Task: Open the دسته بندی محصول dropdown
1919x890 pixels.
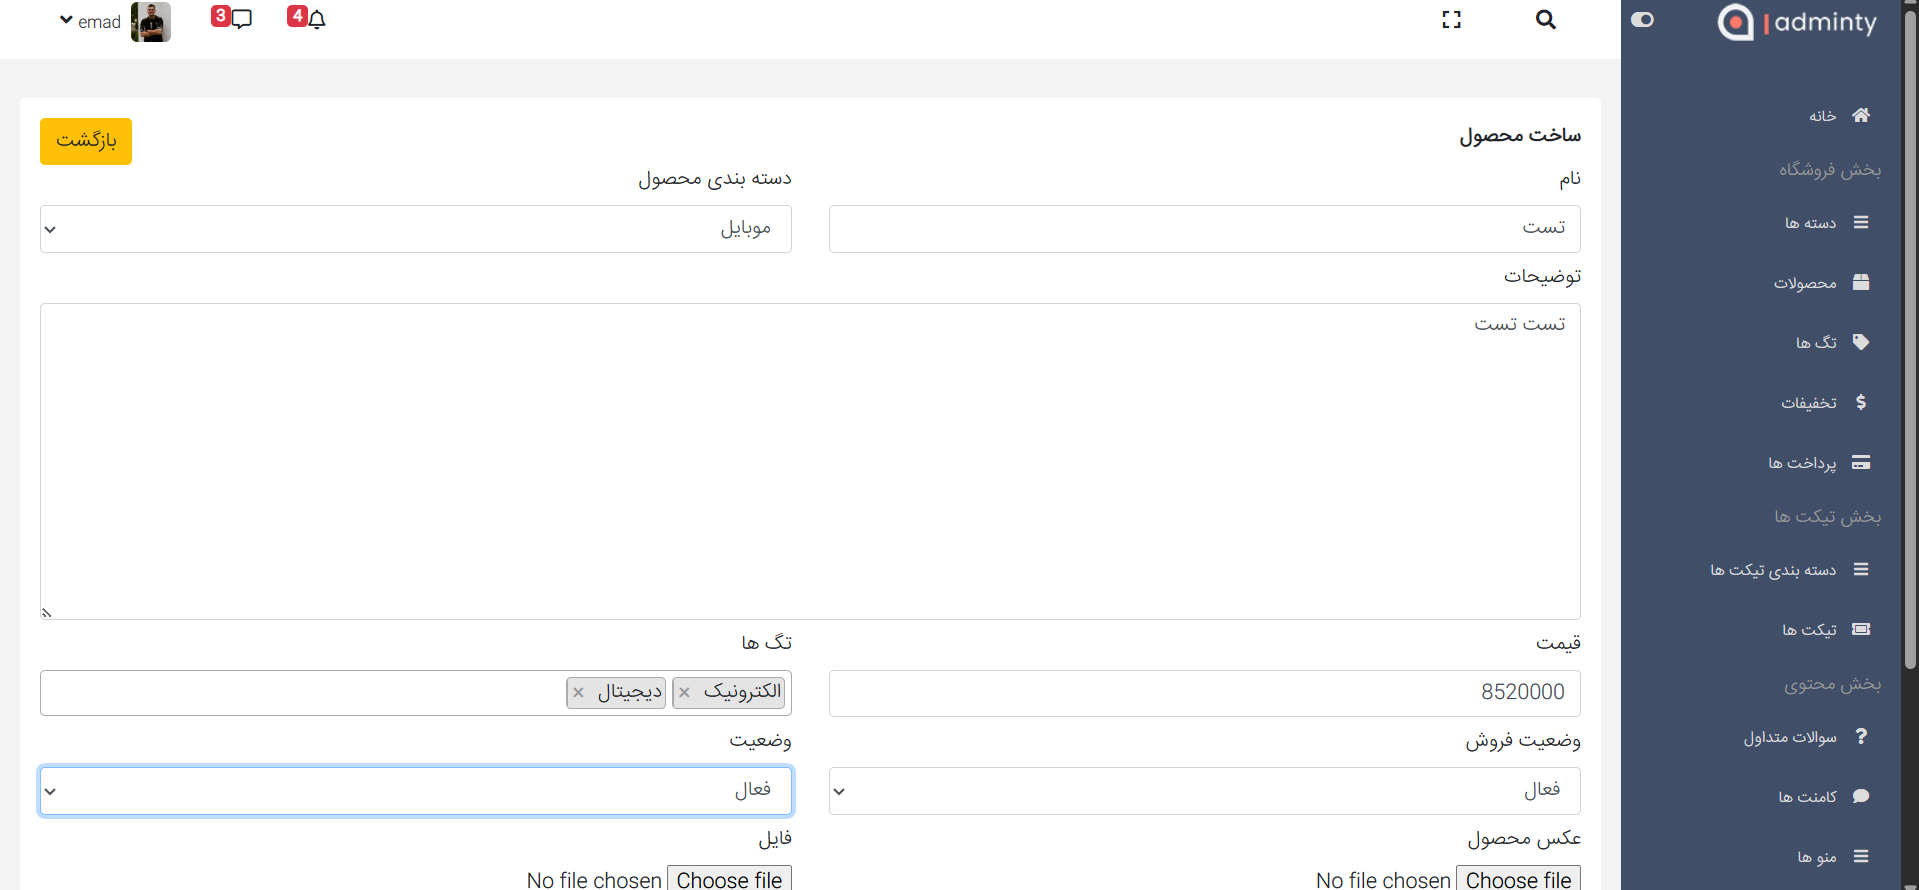Action: [x=416, y=229]
